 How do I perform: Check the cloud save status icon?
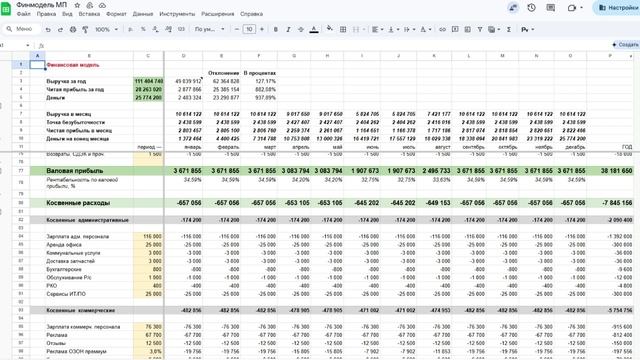click(102, 5)
